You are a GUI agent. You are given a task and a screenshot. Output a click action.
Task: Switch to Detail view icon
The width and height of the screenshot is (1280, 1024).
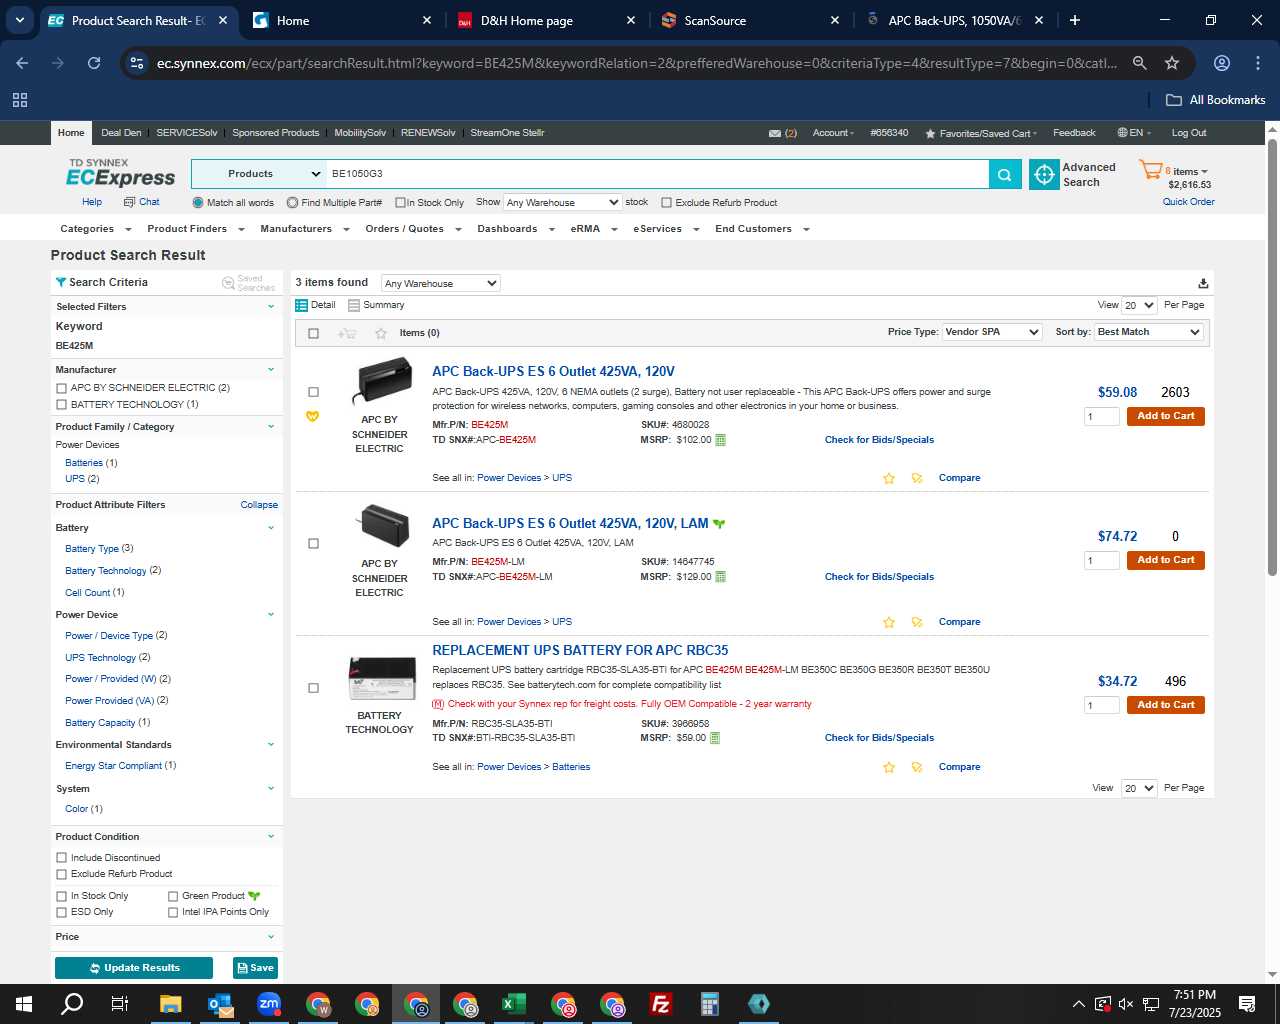[301, 305]
